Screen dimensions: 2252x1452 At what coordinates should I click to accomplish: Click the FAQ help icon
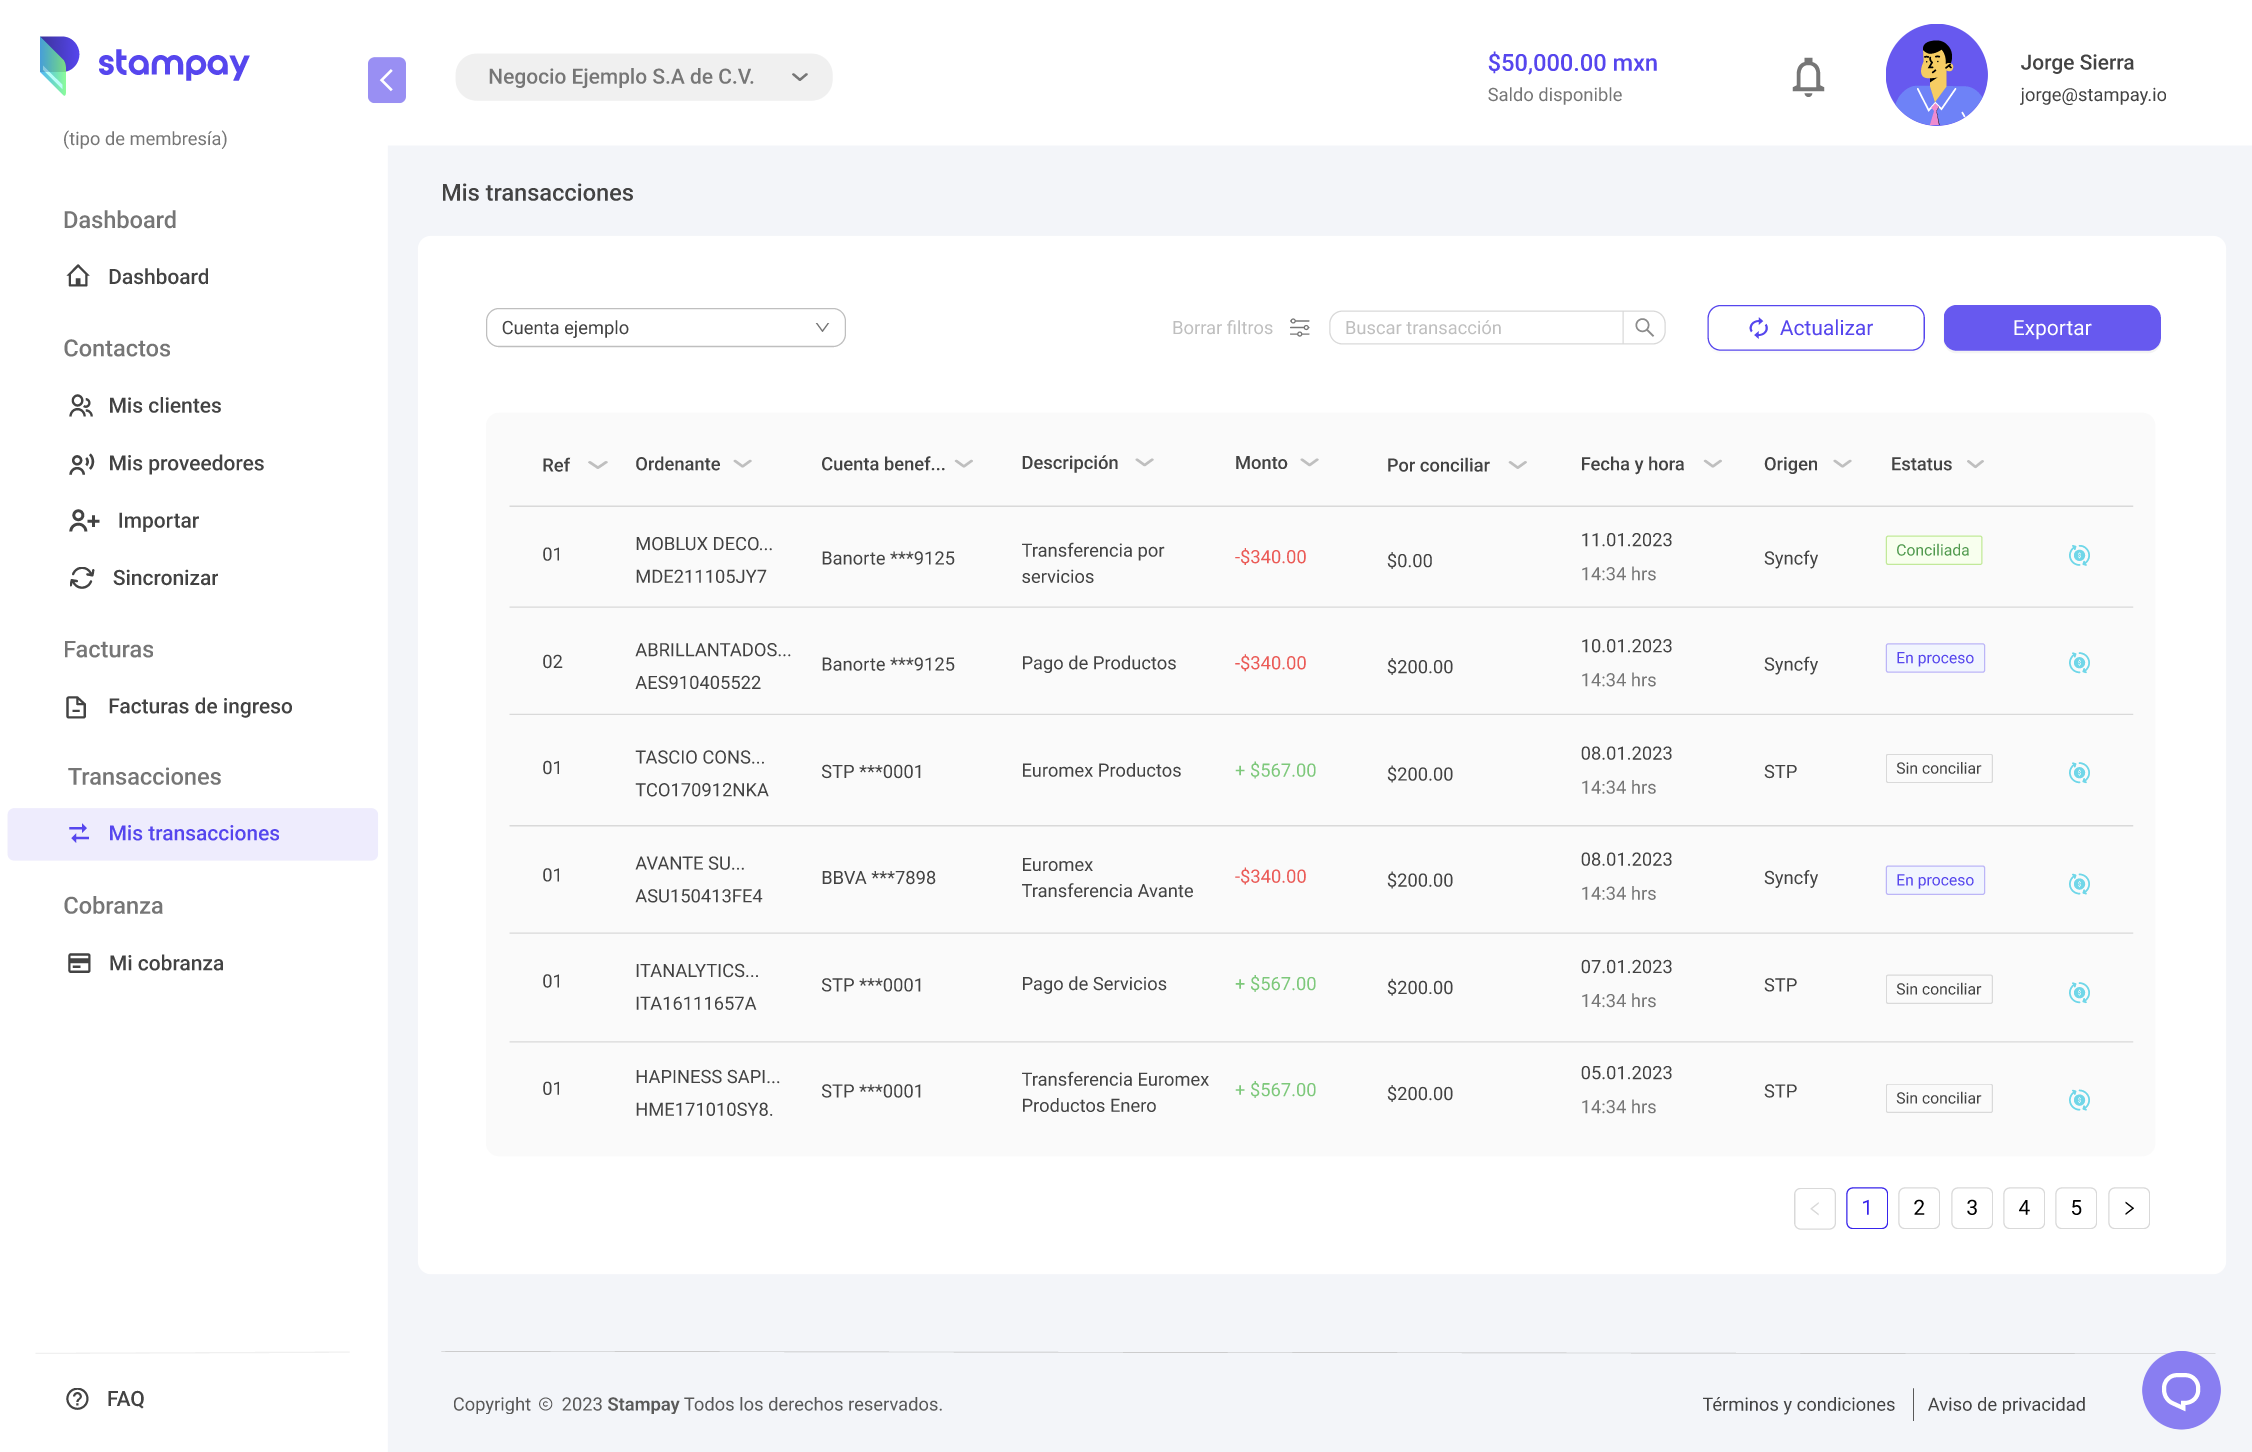(78, 1399)
